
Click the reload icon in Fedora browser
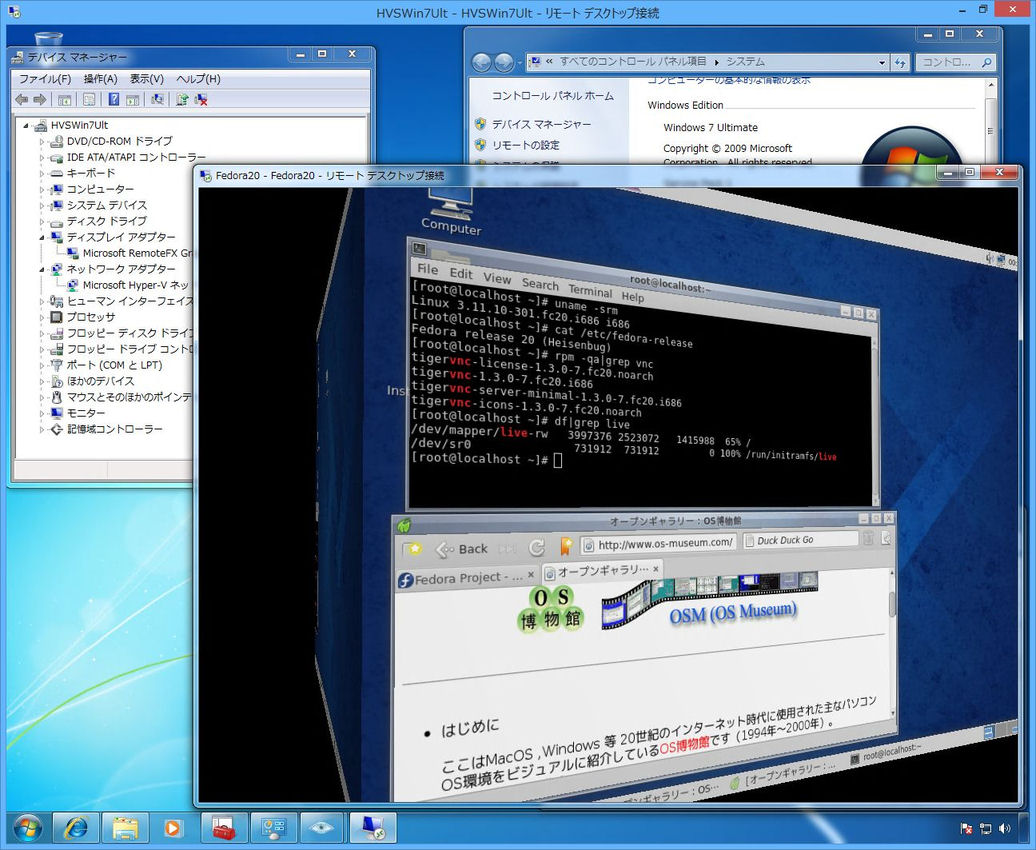click(536, 547)
